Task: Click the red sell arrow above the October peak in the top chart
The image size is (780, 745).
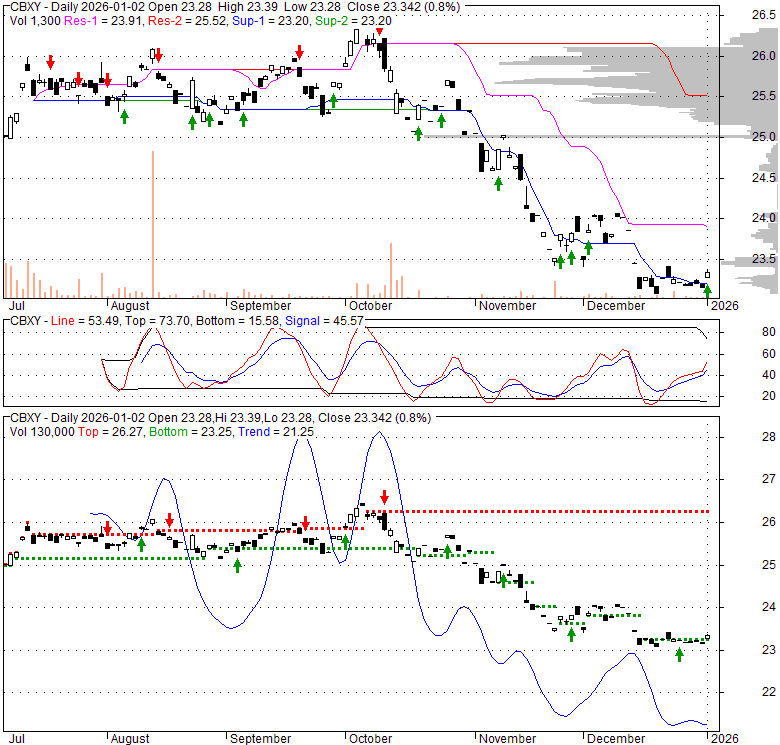Action: pyautogui.click(x=379, y=32)
